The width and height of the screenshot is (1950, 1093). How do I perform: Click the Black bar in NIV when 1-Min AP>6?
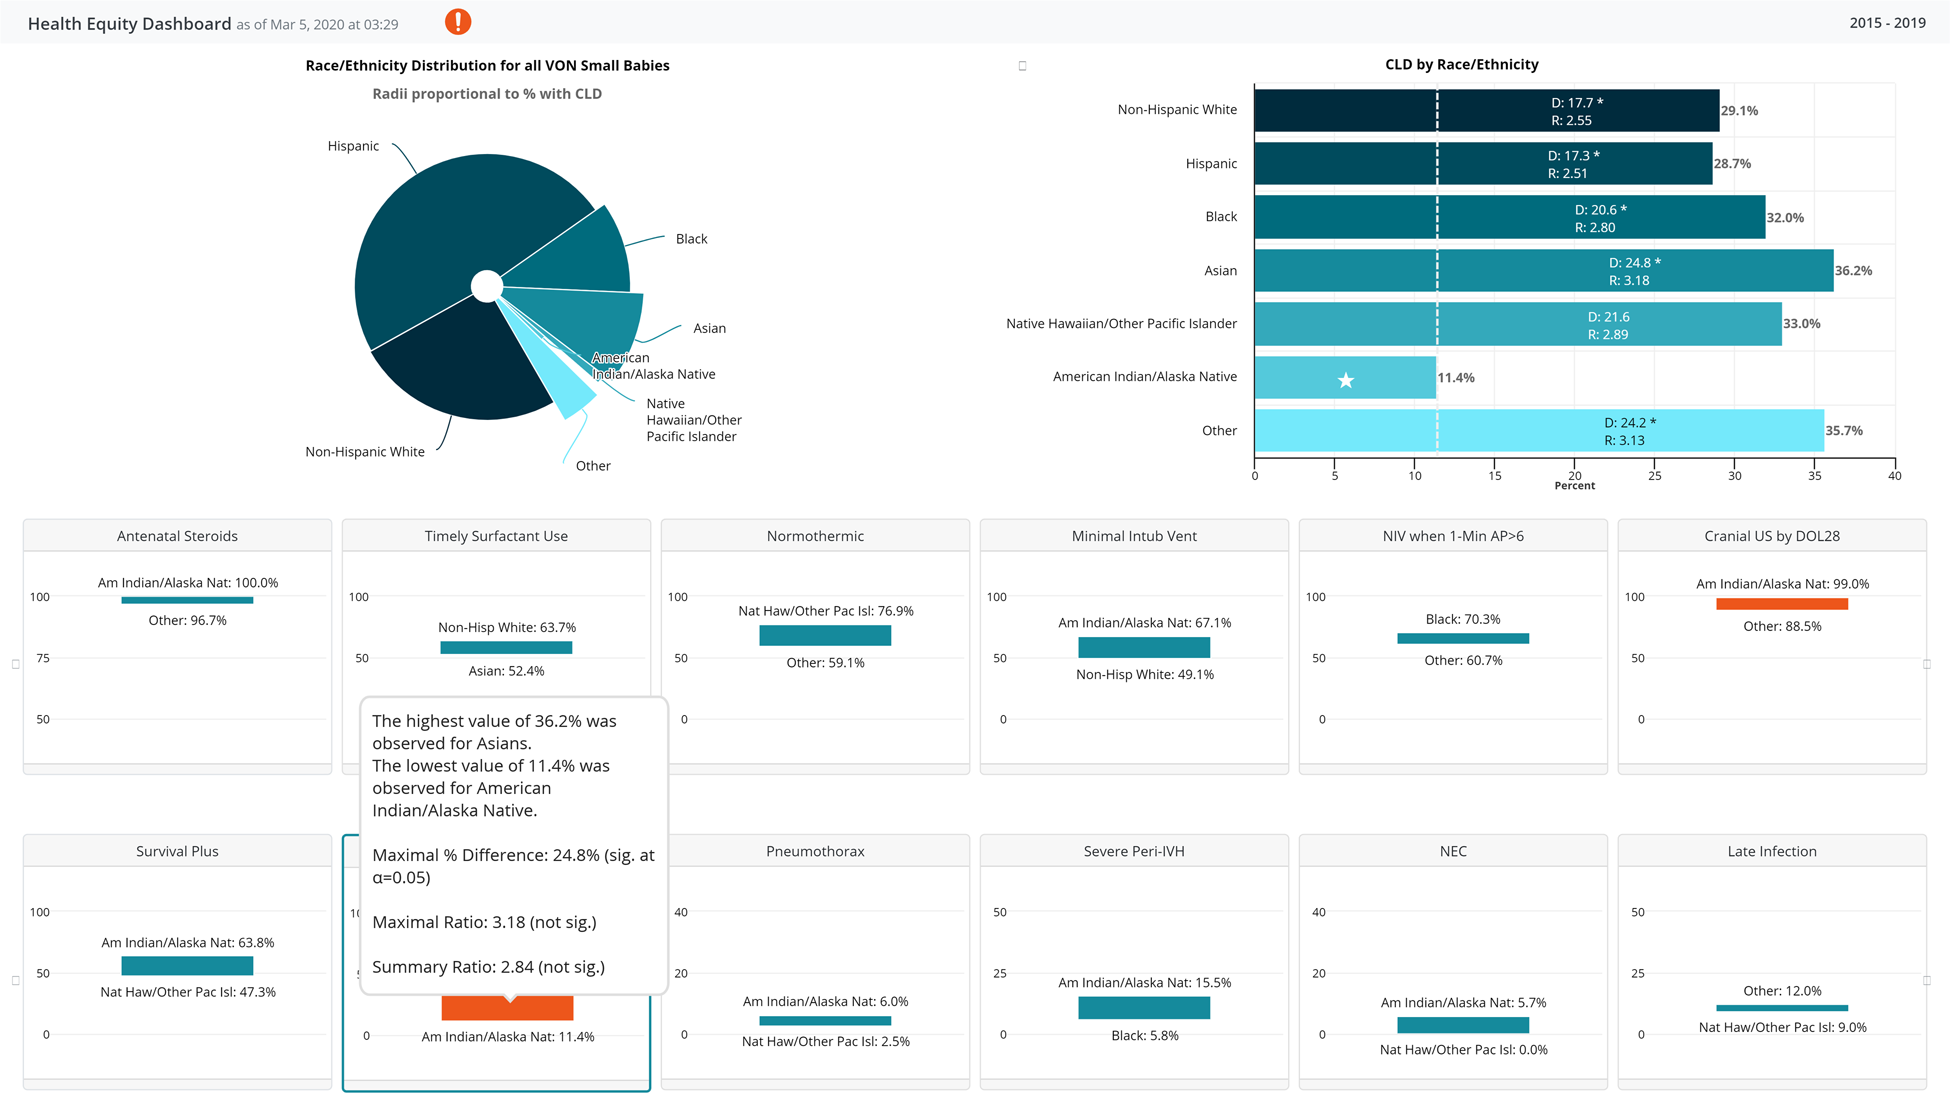tap(1462, 638)
